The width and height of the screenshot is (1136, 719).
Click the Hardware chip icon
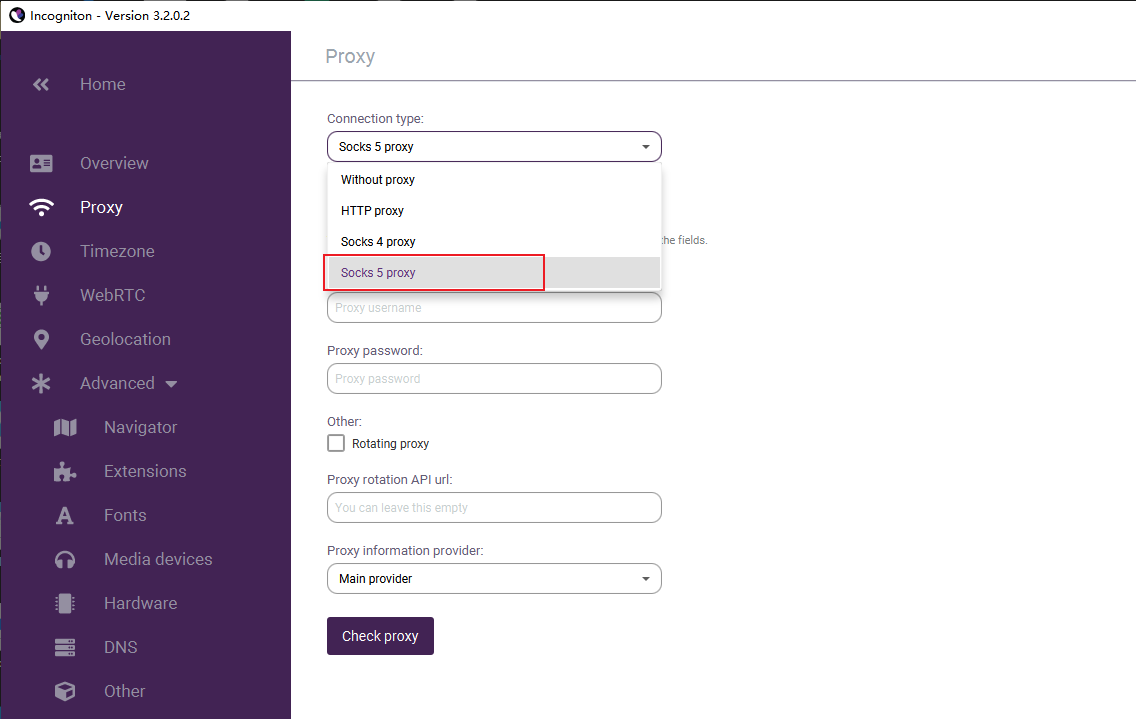pos(65,603)
